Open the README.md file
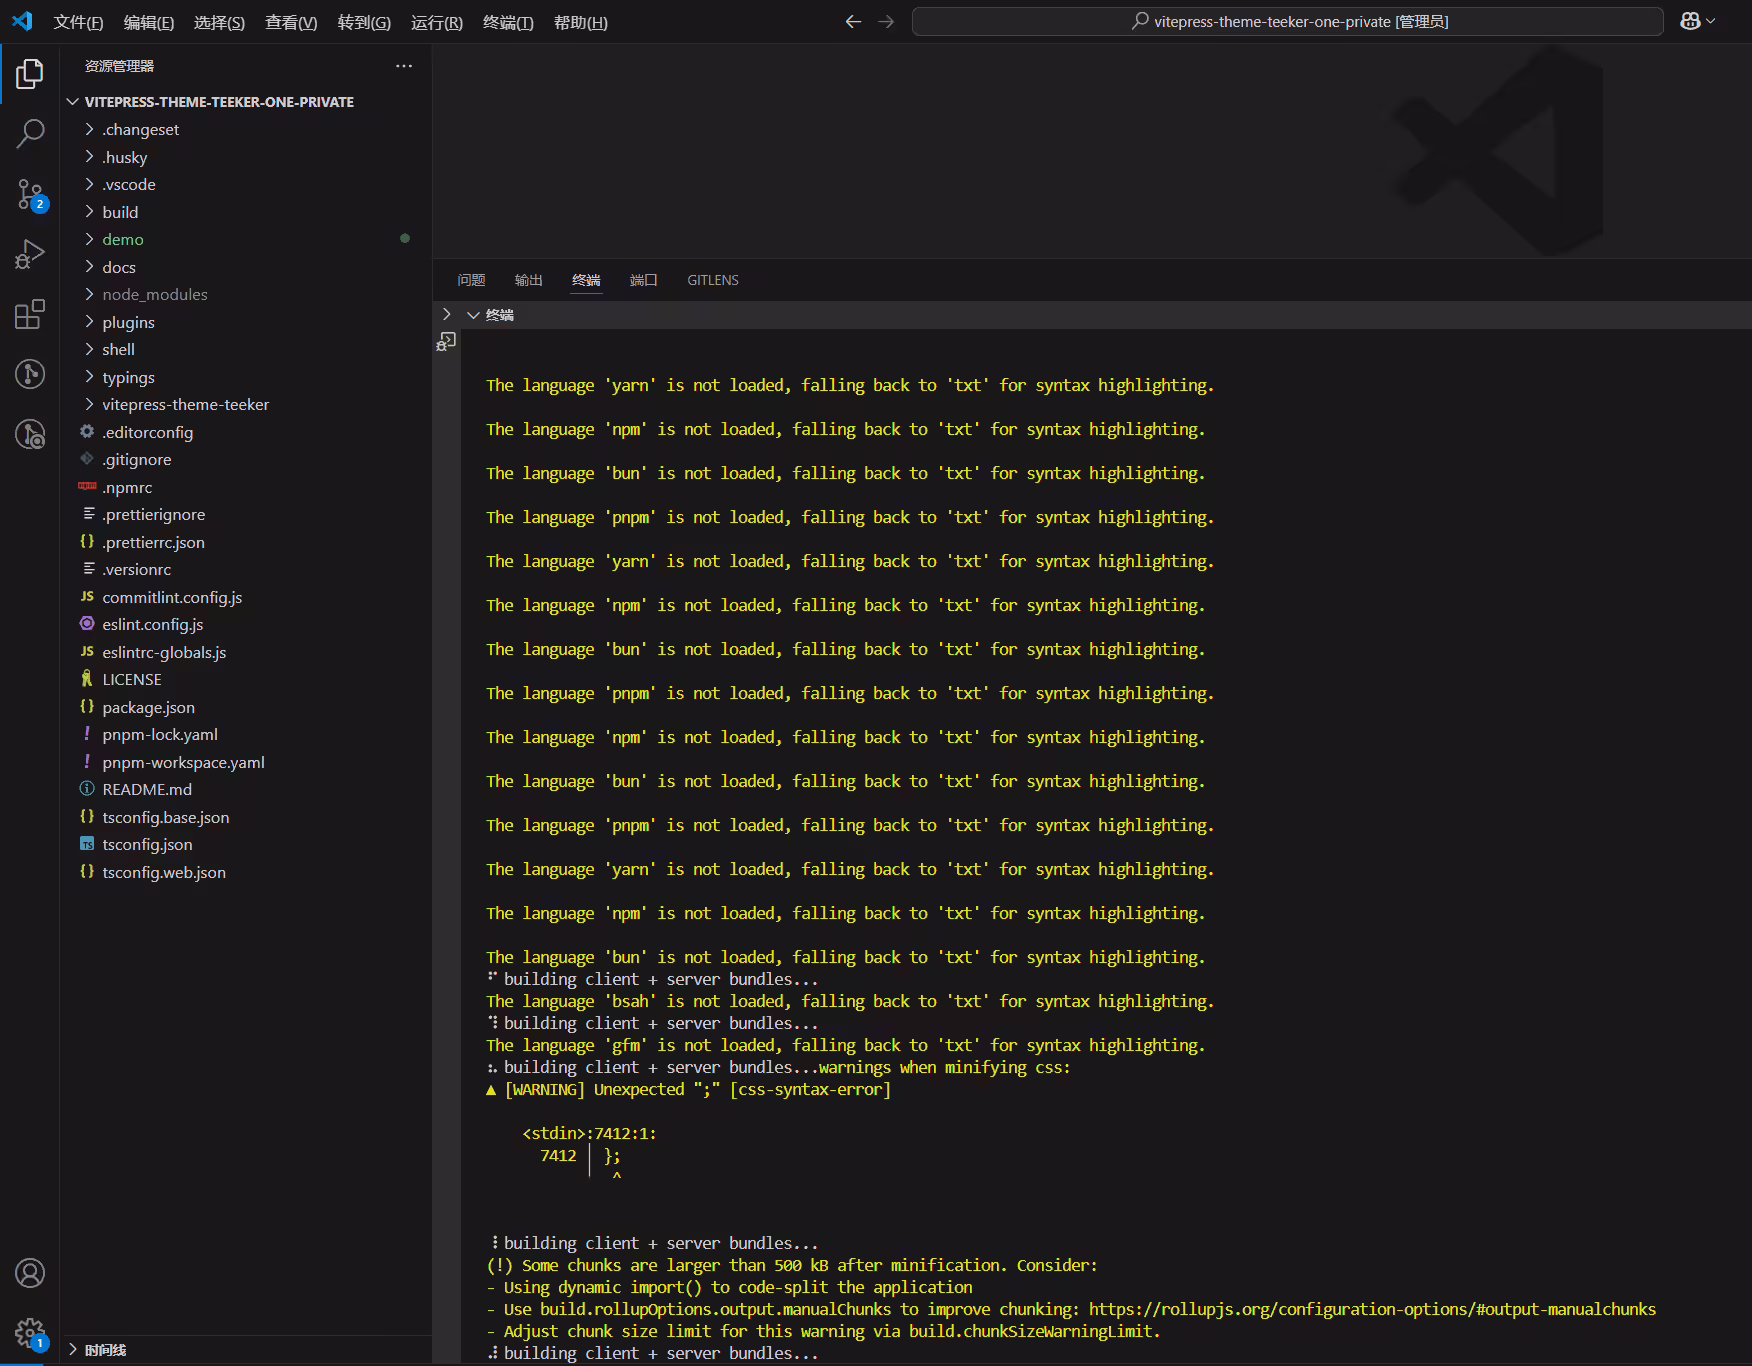The height and width of the screenshot is (1366, 1752). point(147,789)
